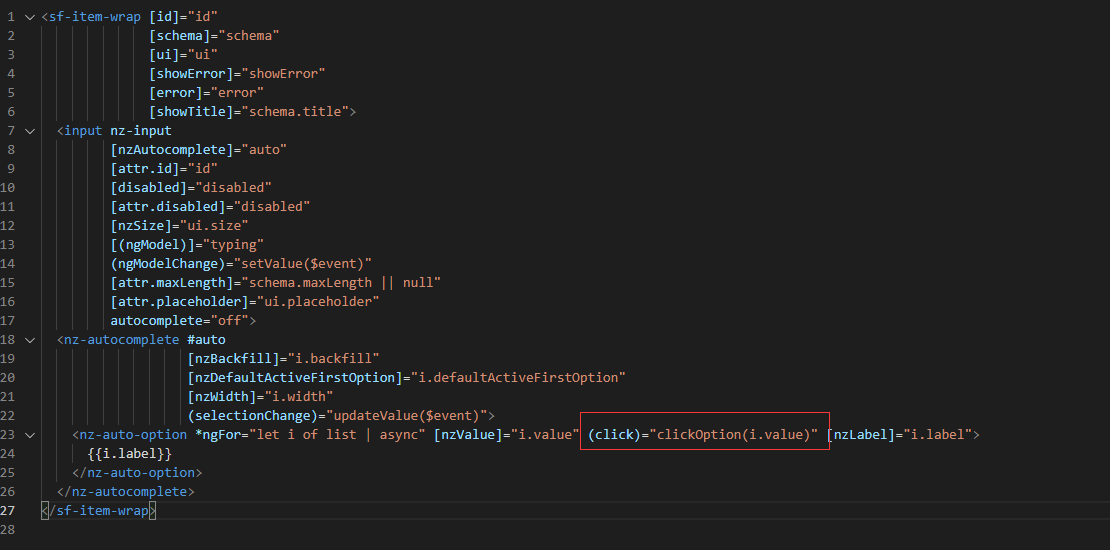Collapse the sf-item-wrap fold on line 1
This screenshot has width=1110, height=550.
(x=30, y=16)
